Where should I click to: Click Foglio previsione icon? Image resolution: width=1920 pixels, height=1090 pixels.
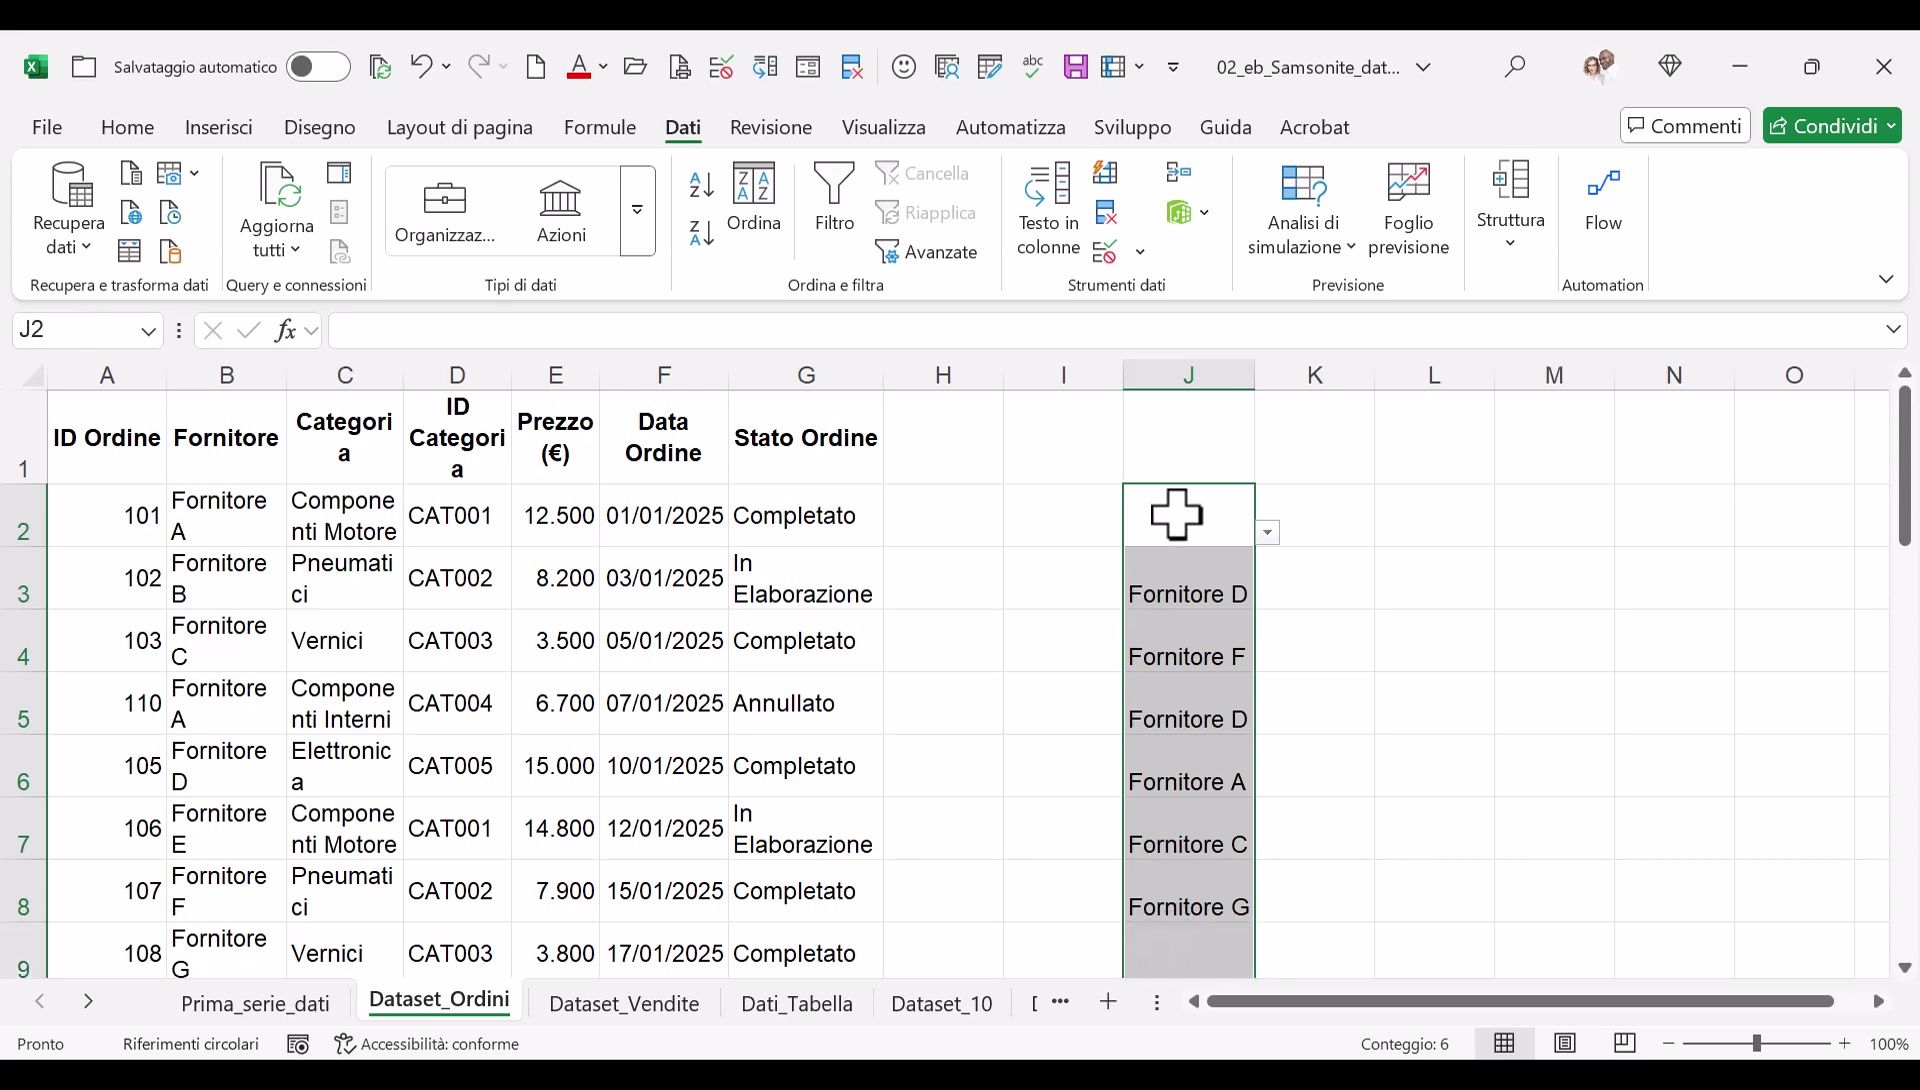1408,209
